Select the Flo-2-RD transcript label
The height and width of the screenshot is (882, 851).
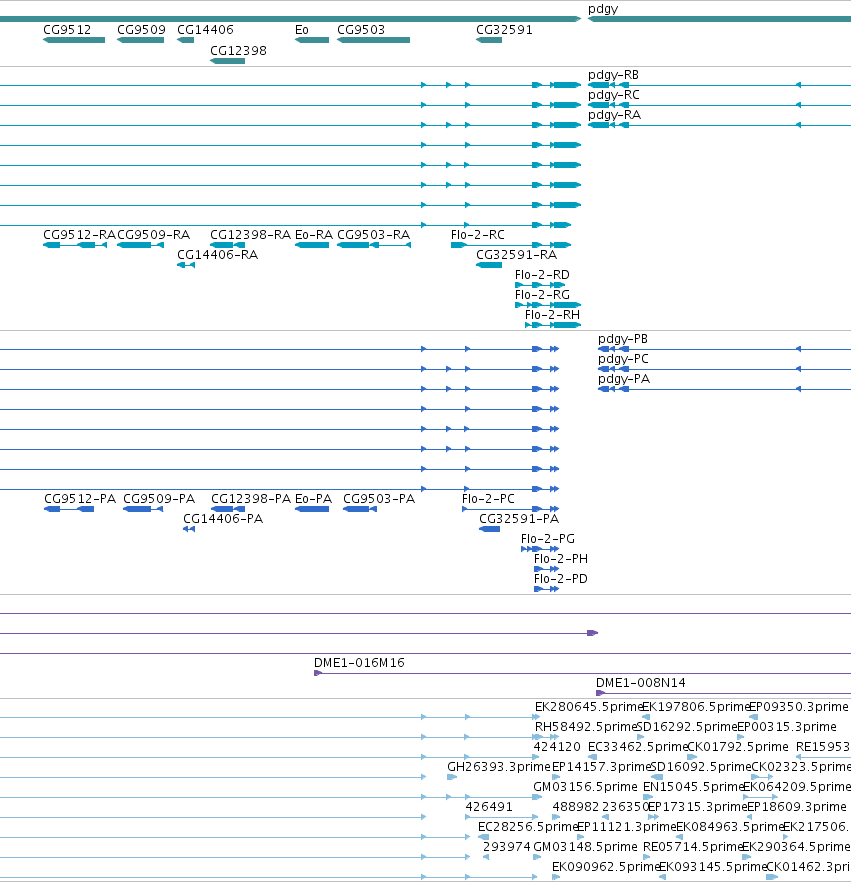(542, 275)
